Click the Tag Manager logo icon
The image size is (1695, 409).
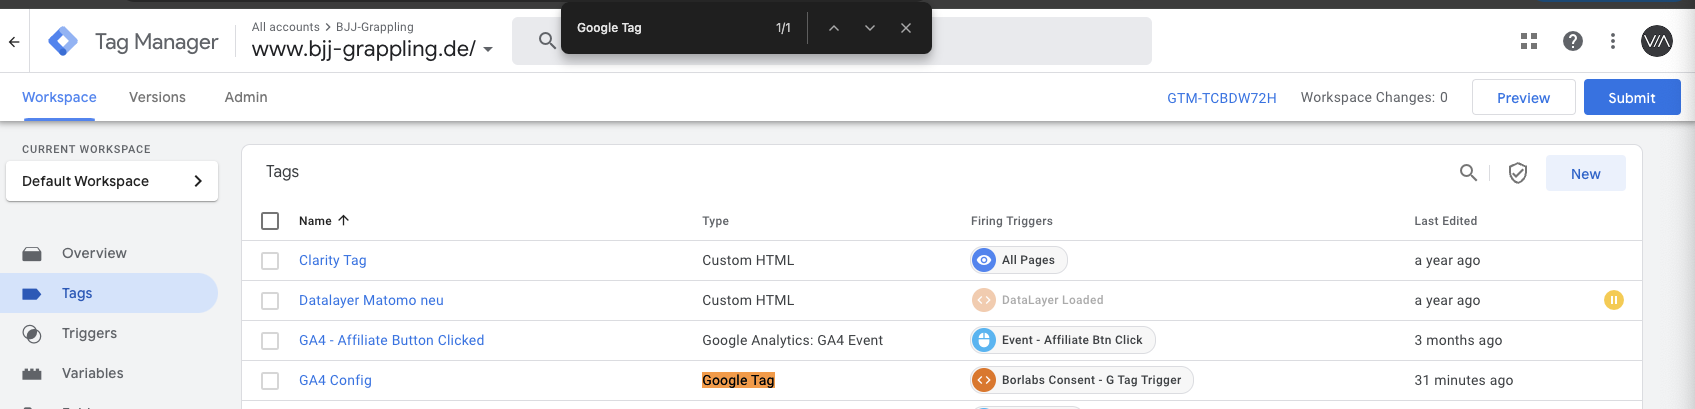(x=63, y=41)
